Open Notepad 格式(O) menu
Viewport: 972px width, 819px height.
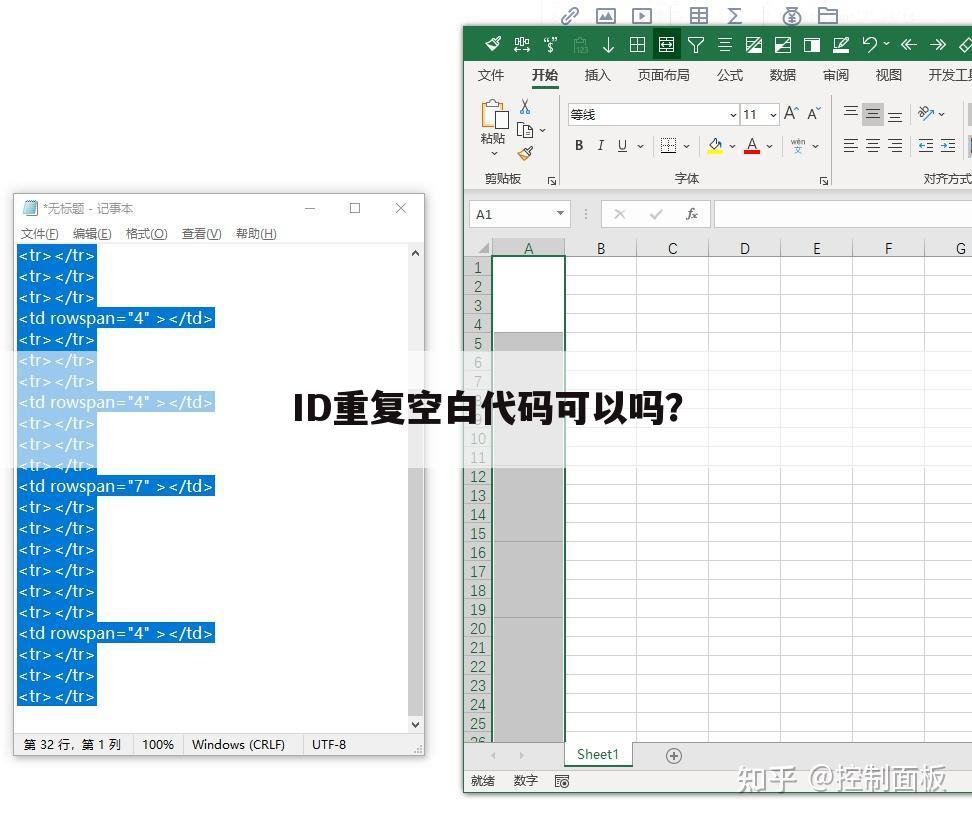pos(146,234)
